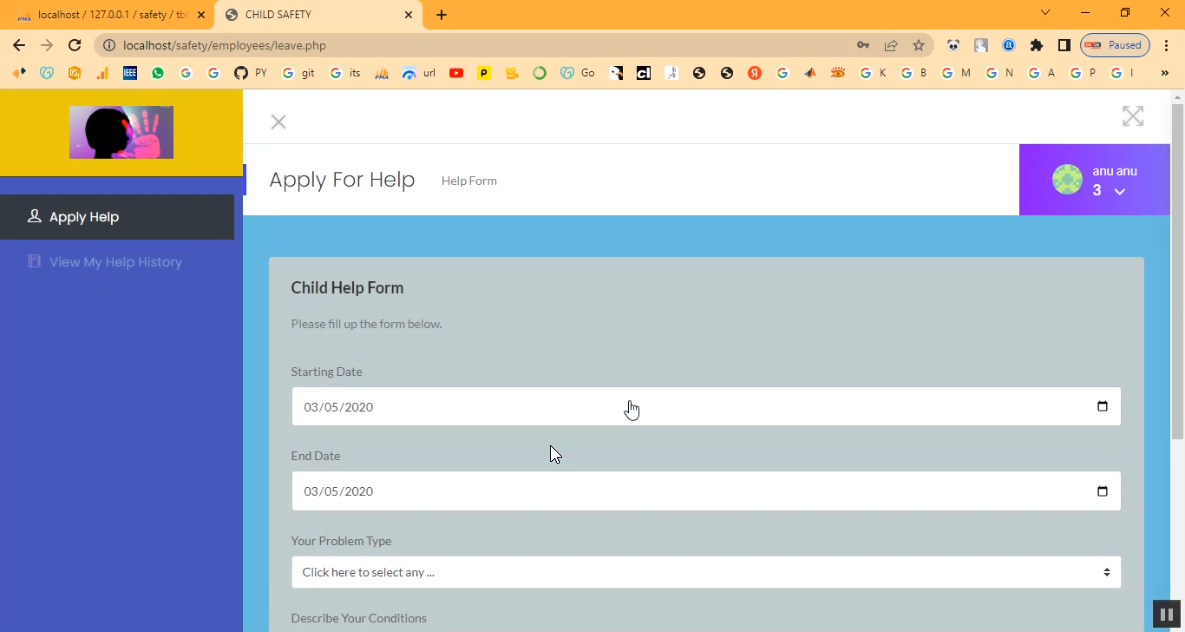Open the End Date calendar picker

(x=1102, y=491)
